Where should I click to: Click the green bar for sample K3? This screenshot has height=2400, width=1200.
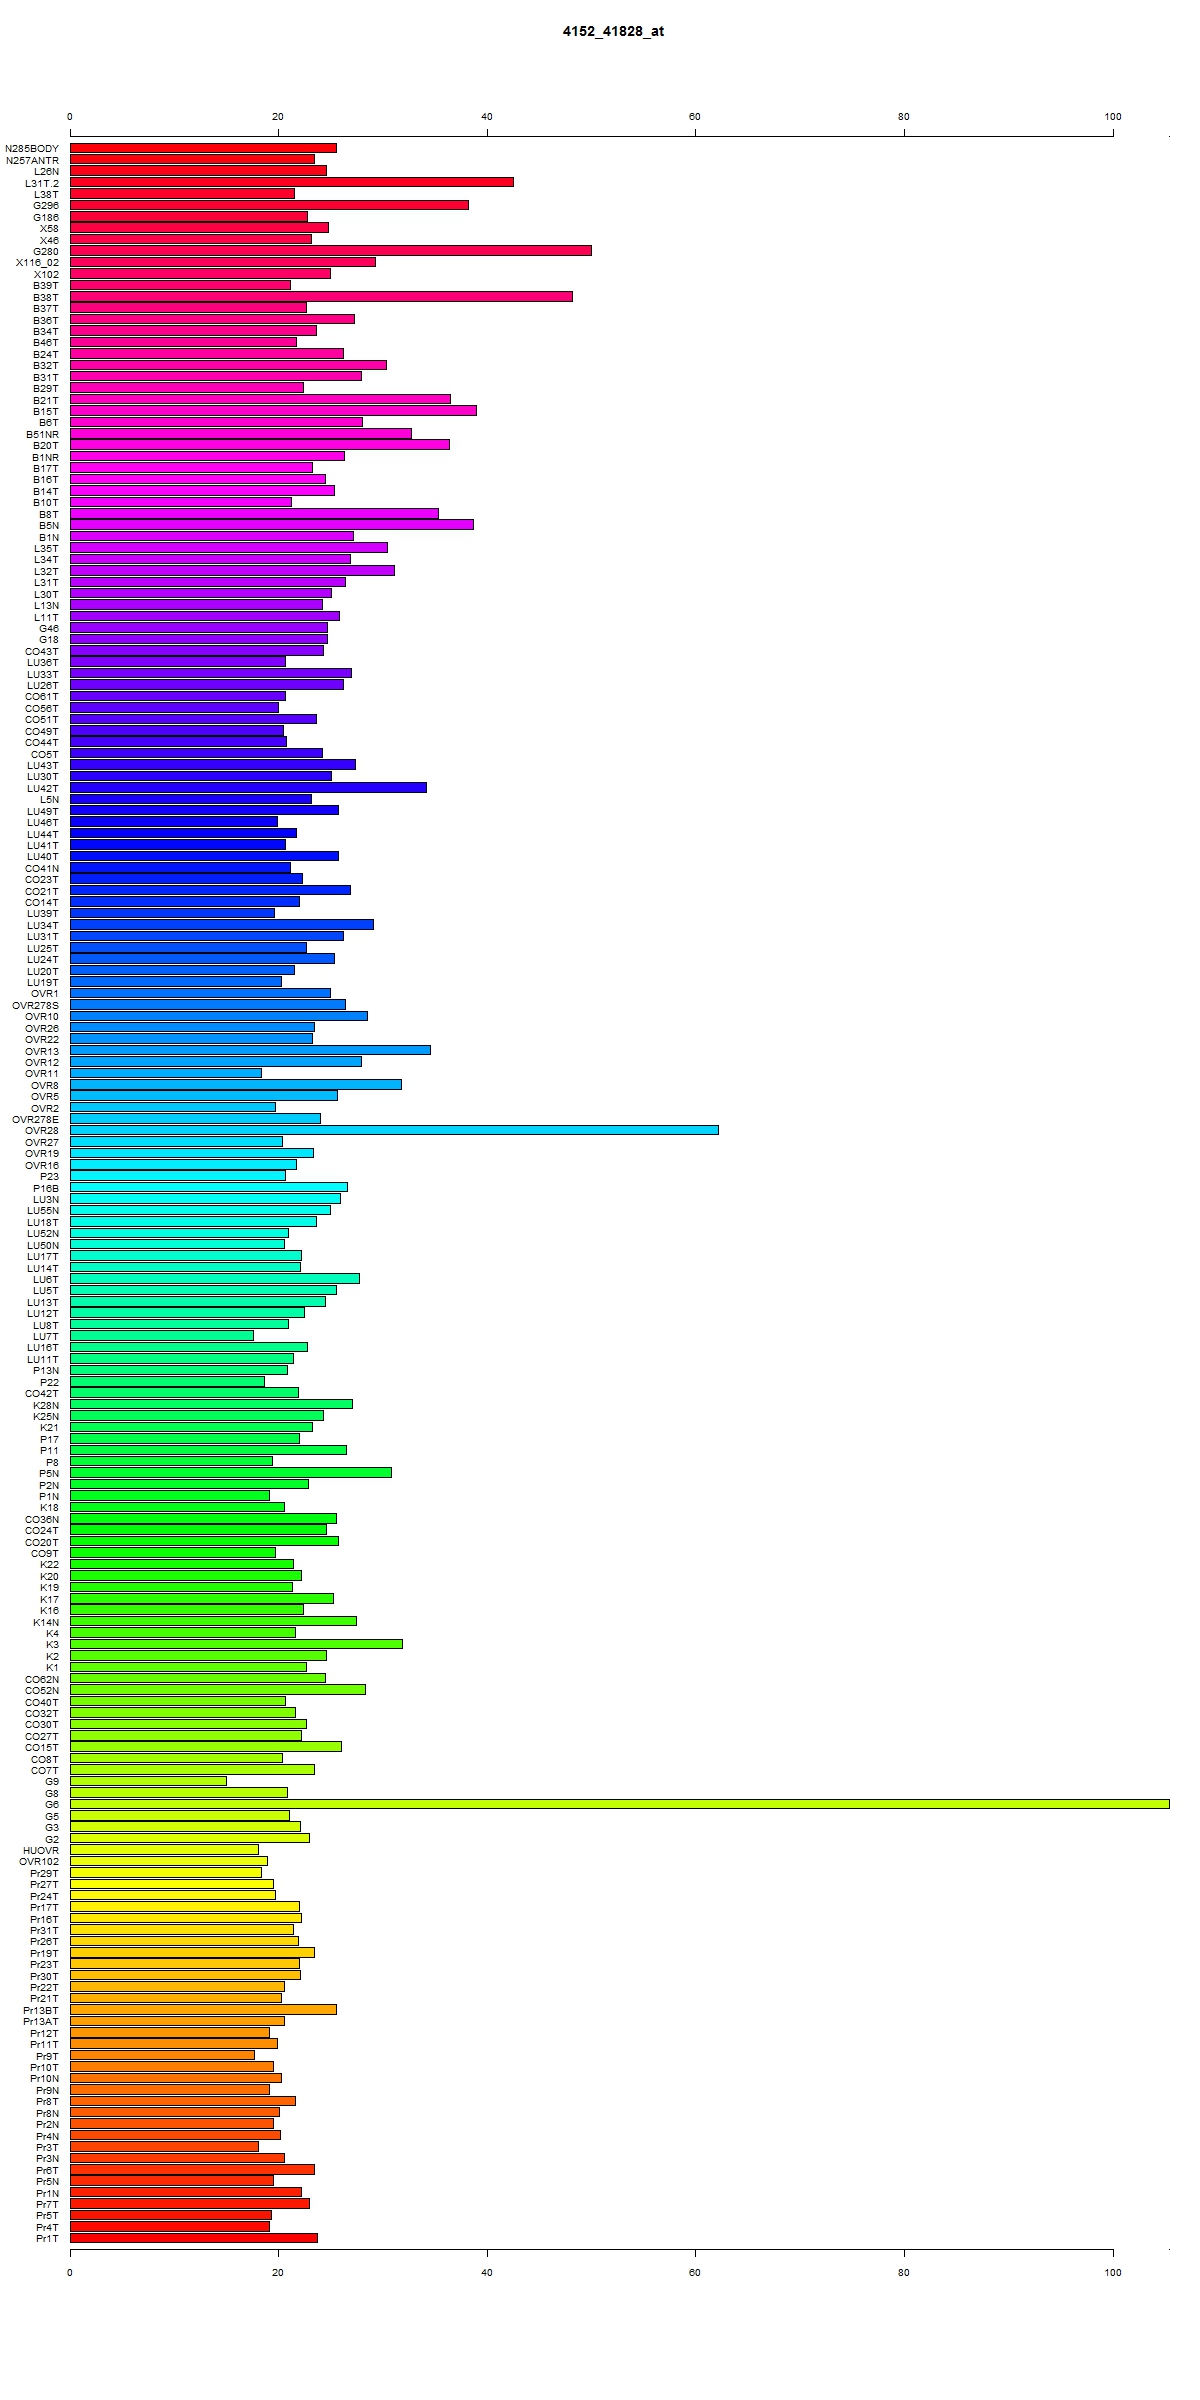click(x=236, y=1644)
